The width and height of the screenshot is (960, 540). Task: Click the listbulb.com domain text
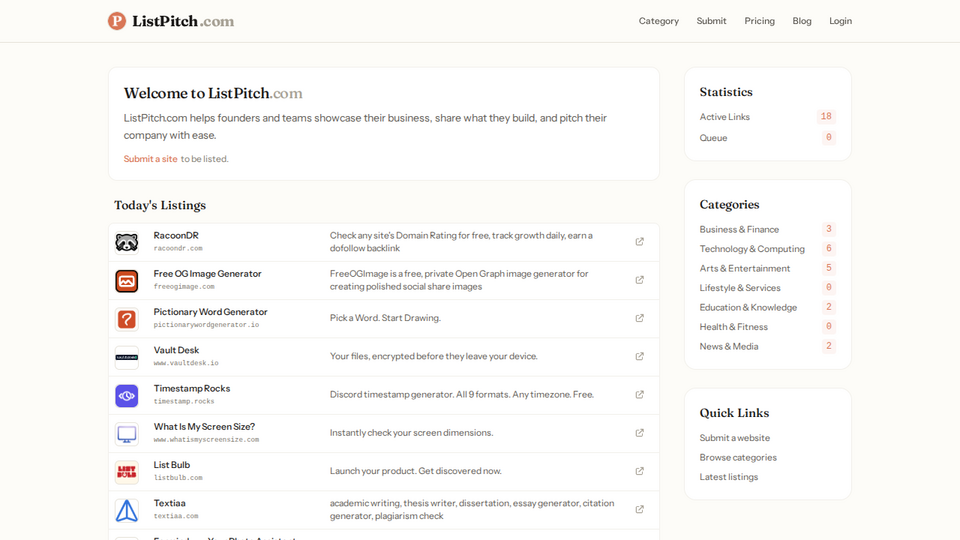coord(178,478)
